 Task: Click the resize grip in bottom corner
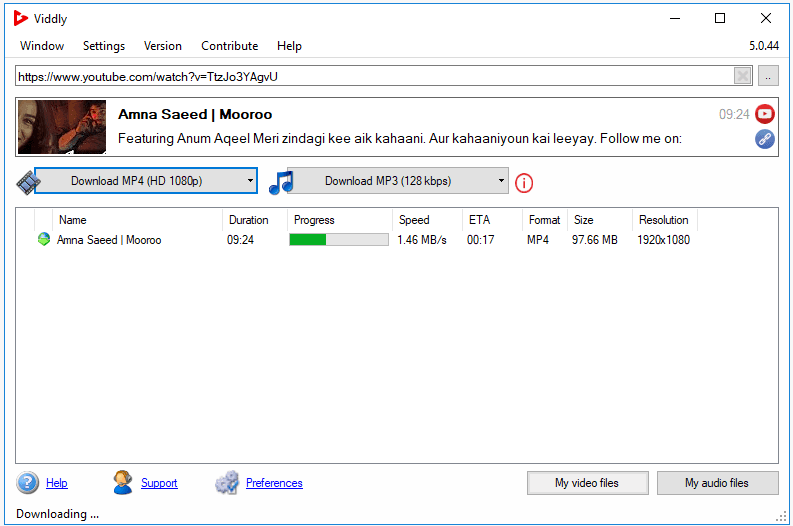781,516
